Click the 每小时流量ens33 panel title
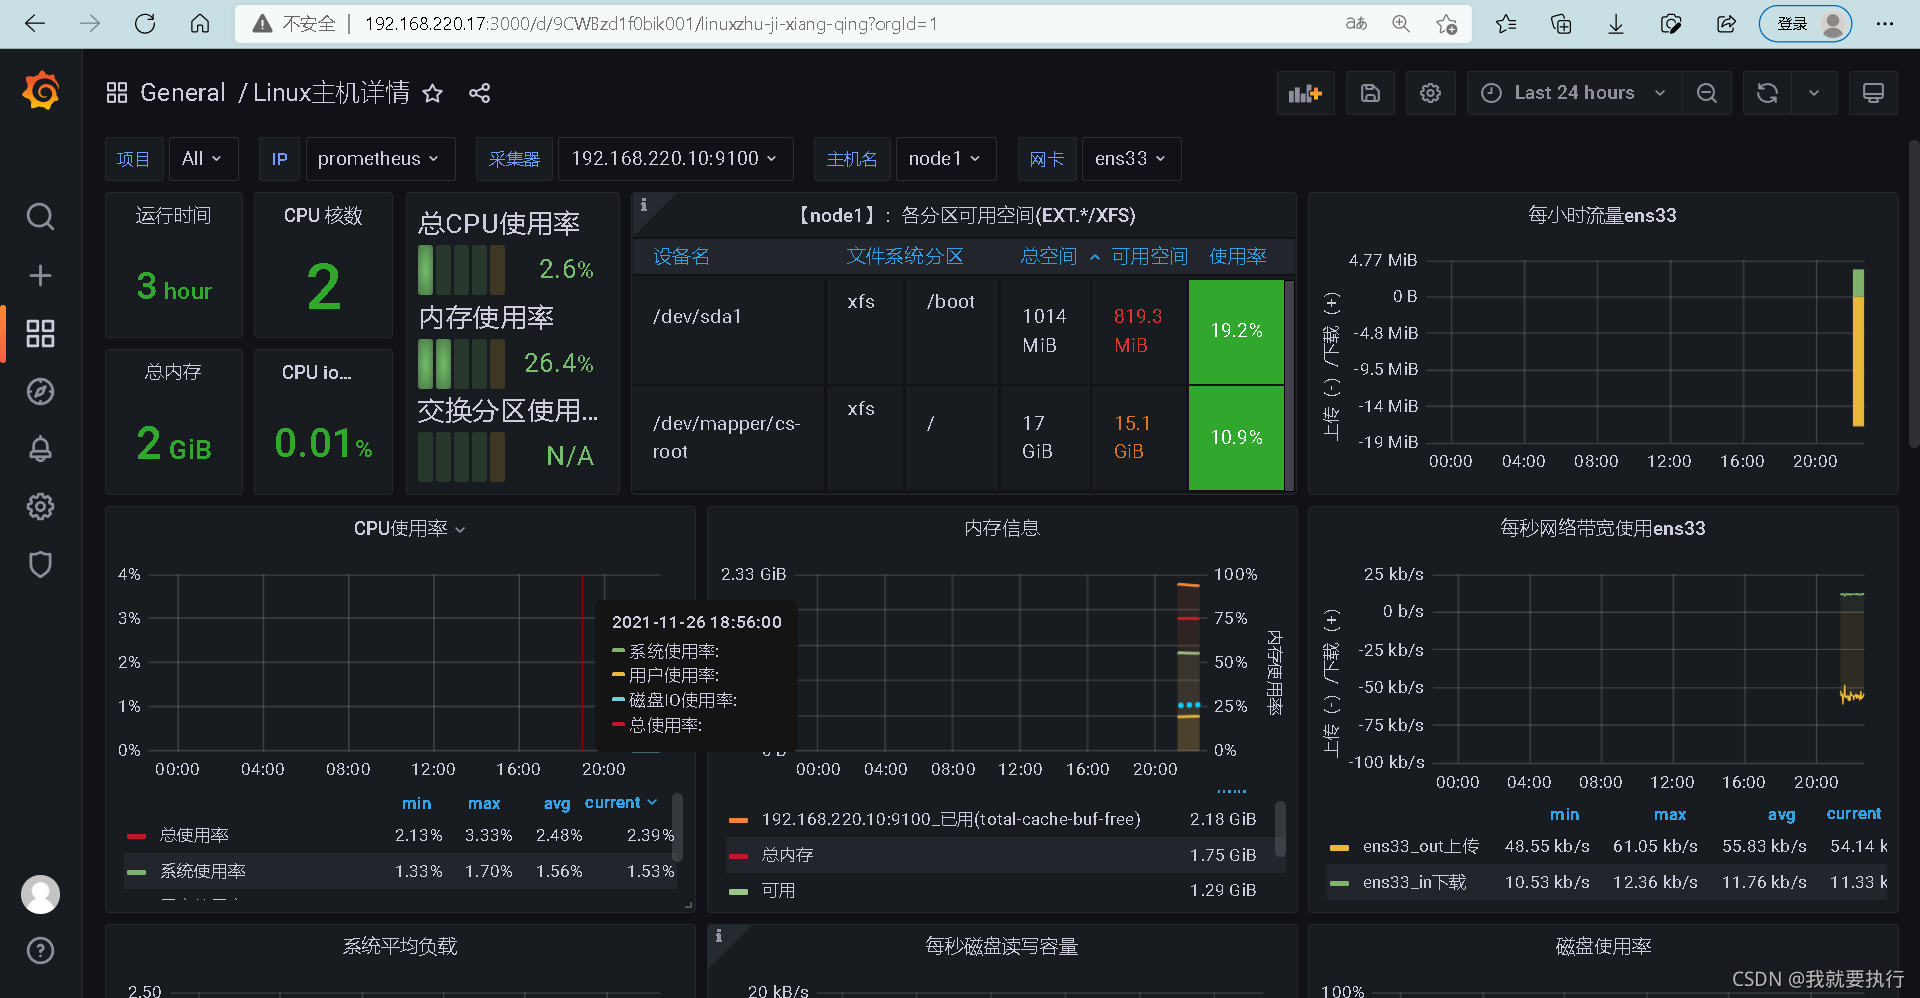This screenshot has height=998, width=1920. 1602,215
